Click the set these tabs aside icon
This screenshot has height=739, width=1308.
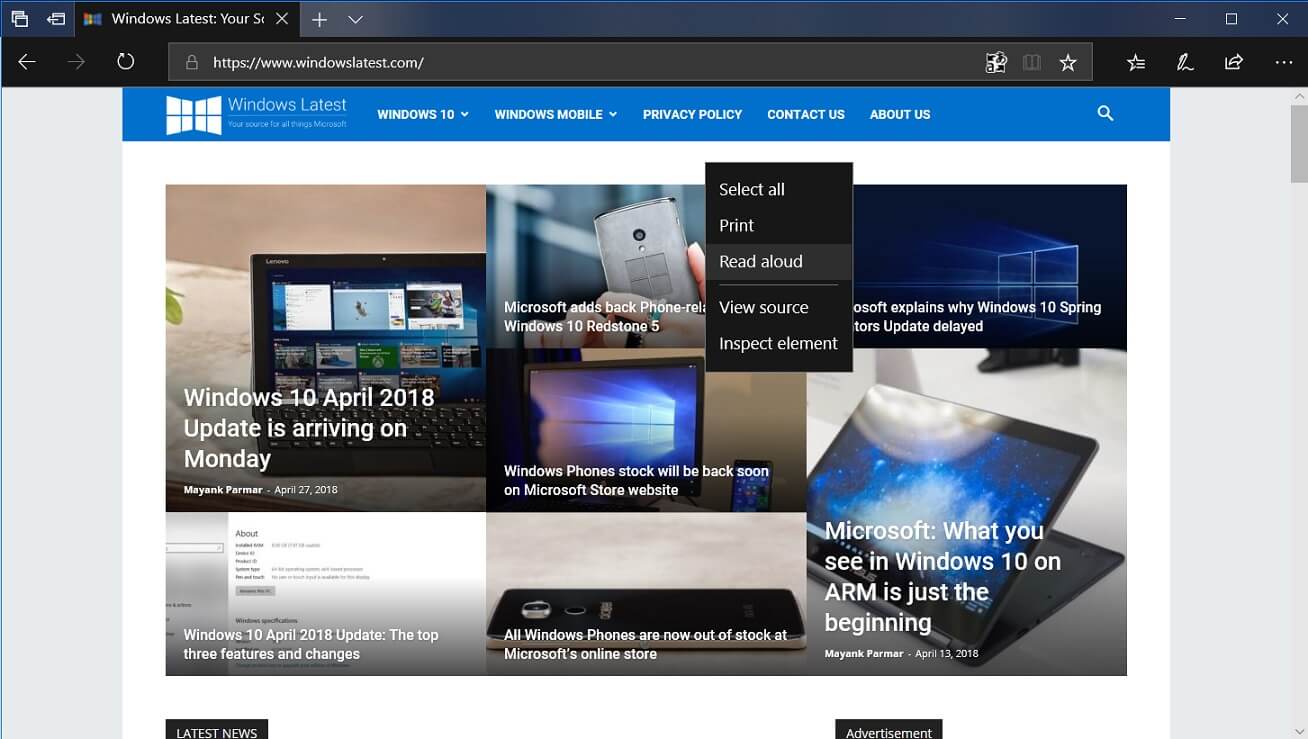[x=56, y=19]
